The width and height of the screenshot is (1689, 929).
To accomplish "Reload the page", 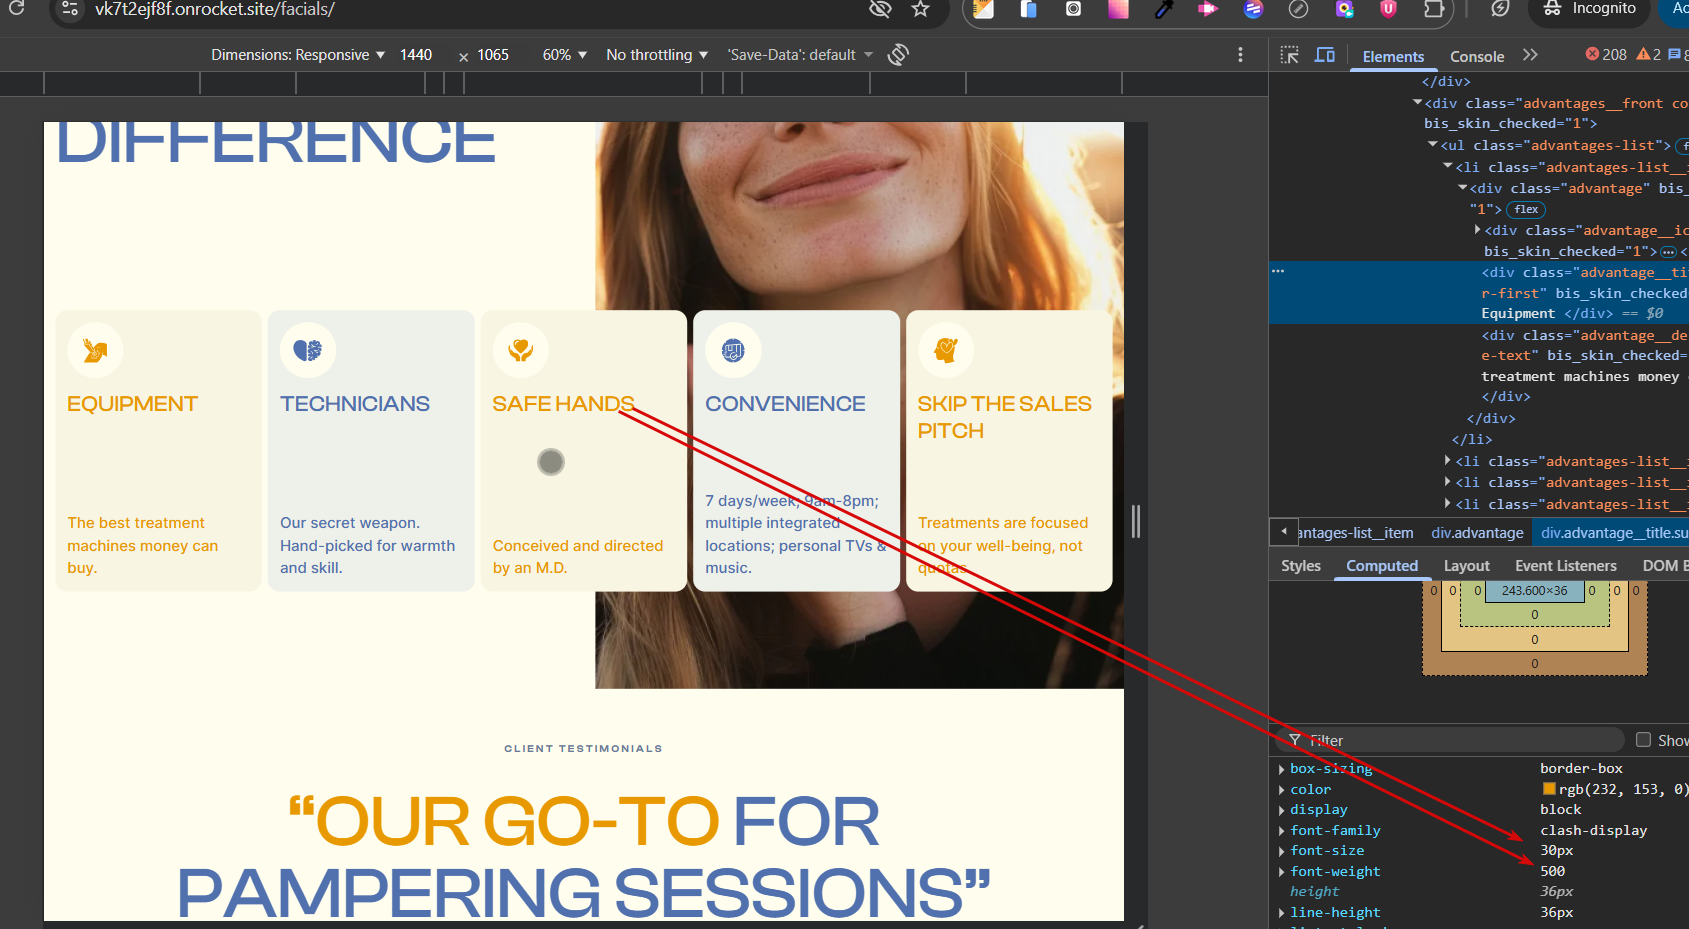I will click(x=17, y=9).
